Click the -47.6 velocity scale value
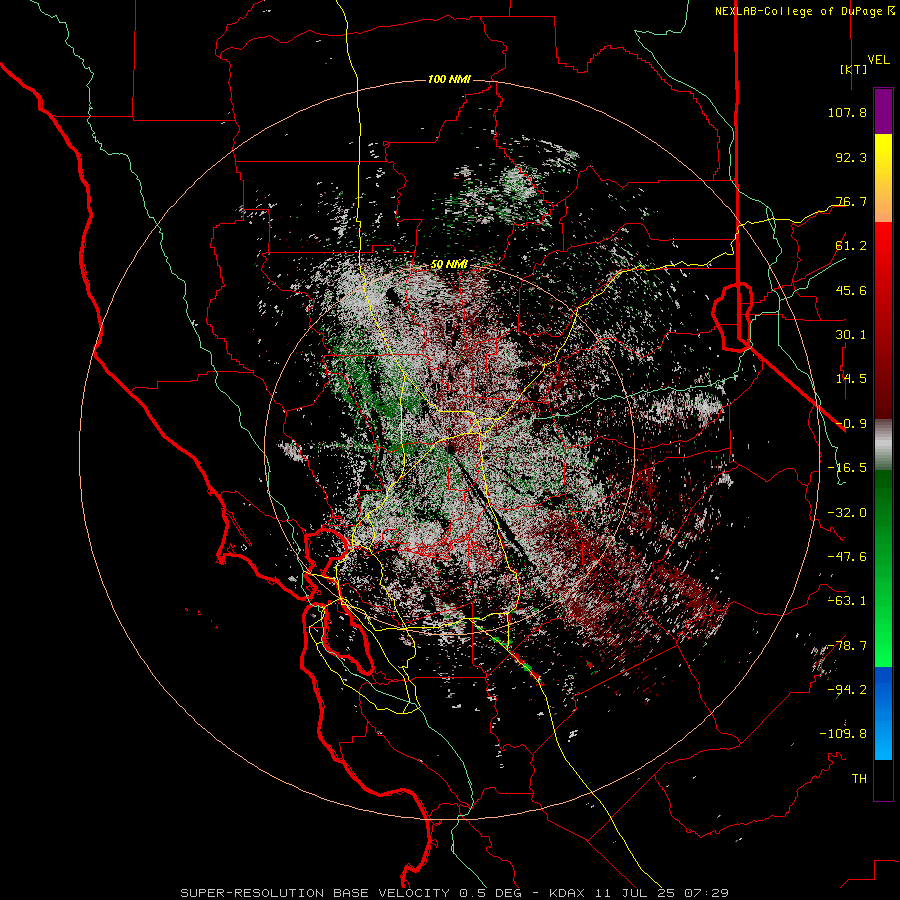The width and height of the screenshot is (900, 900). click(x=847, y=557)
